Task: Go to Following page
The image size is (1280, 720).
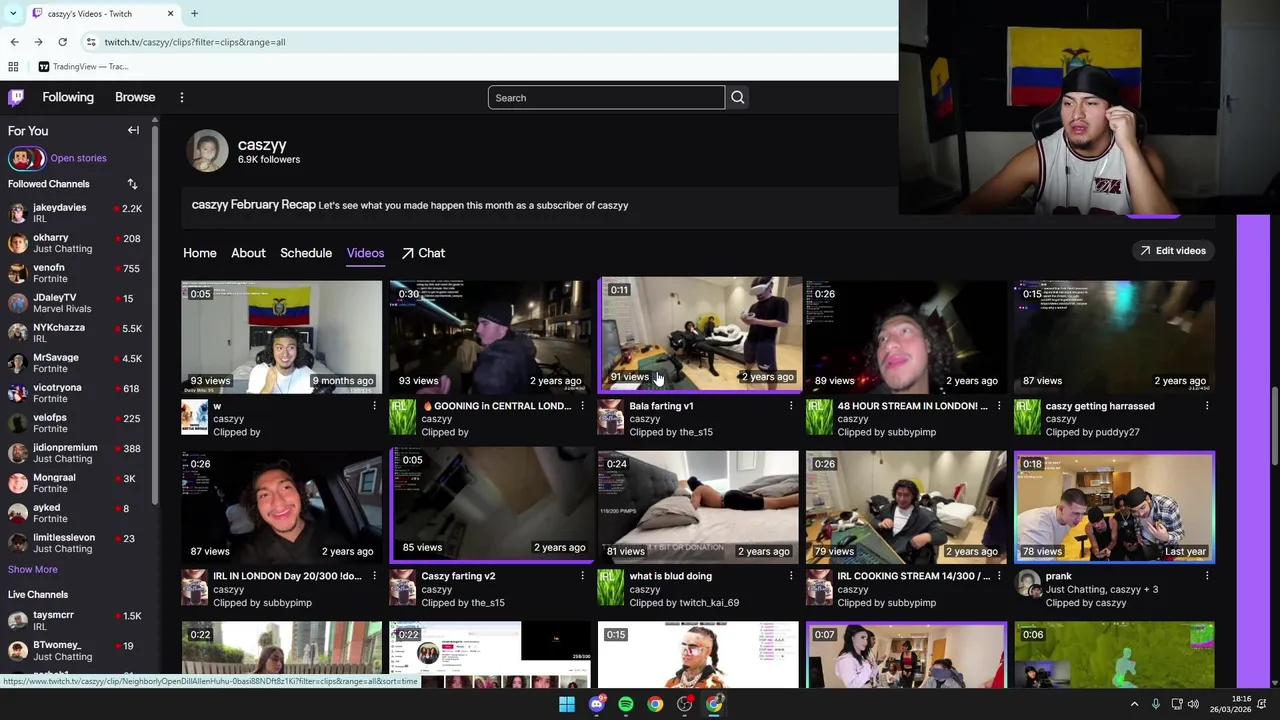Action: pos(68,97)
